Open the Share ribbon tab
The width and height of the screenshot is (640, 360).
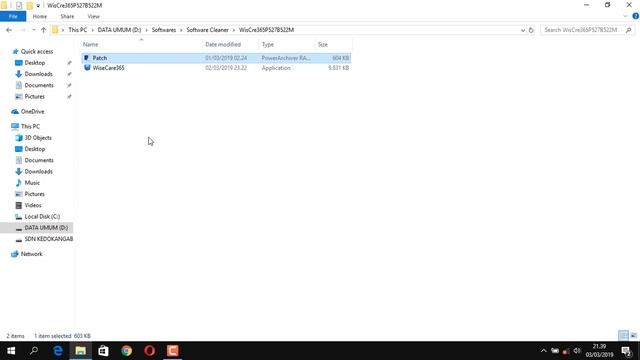point(67,16)
